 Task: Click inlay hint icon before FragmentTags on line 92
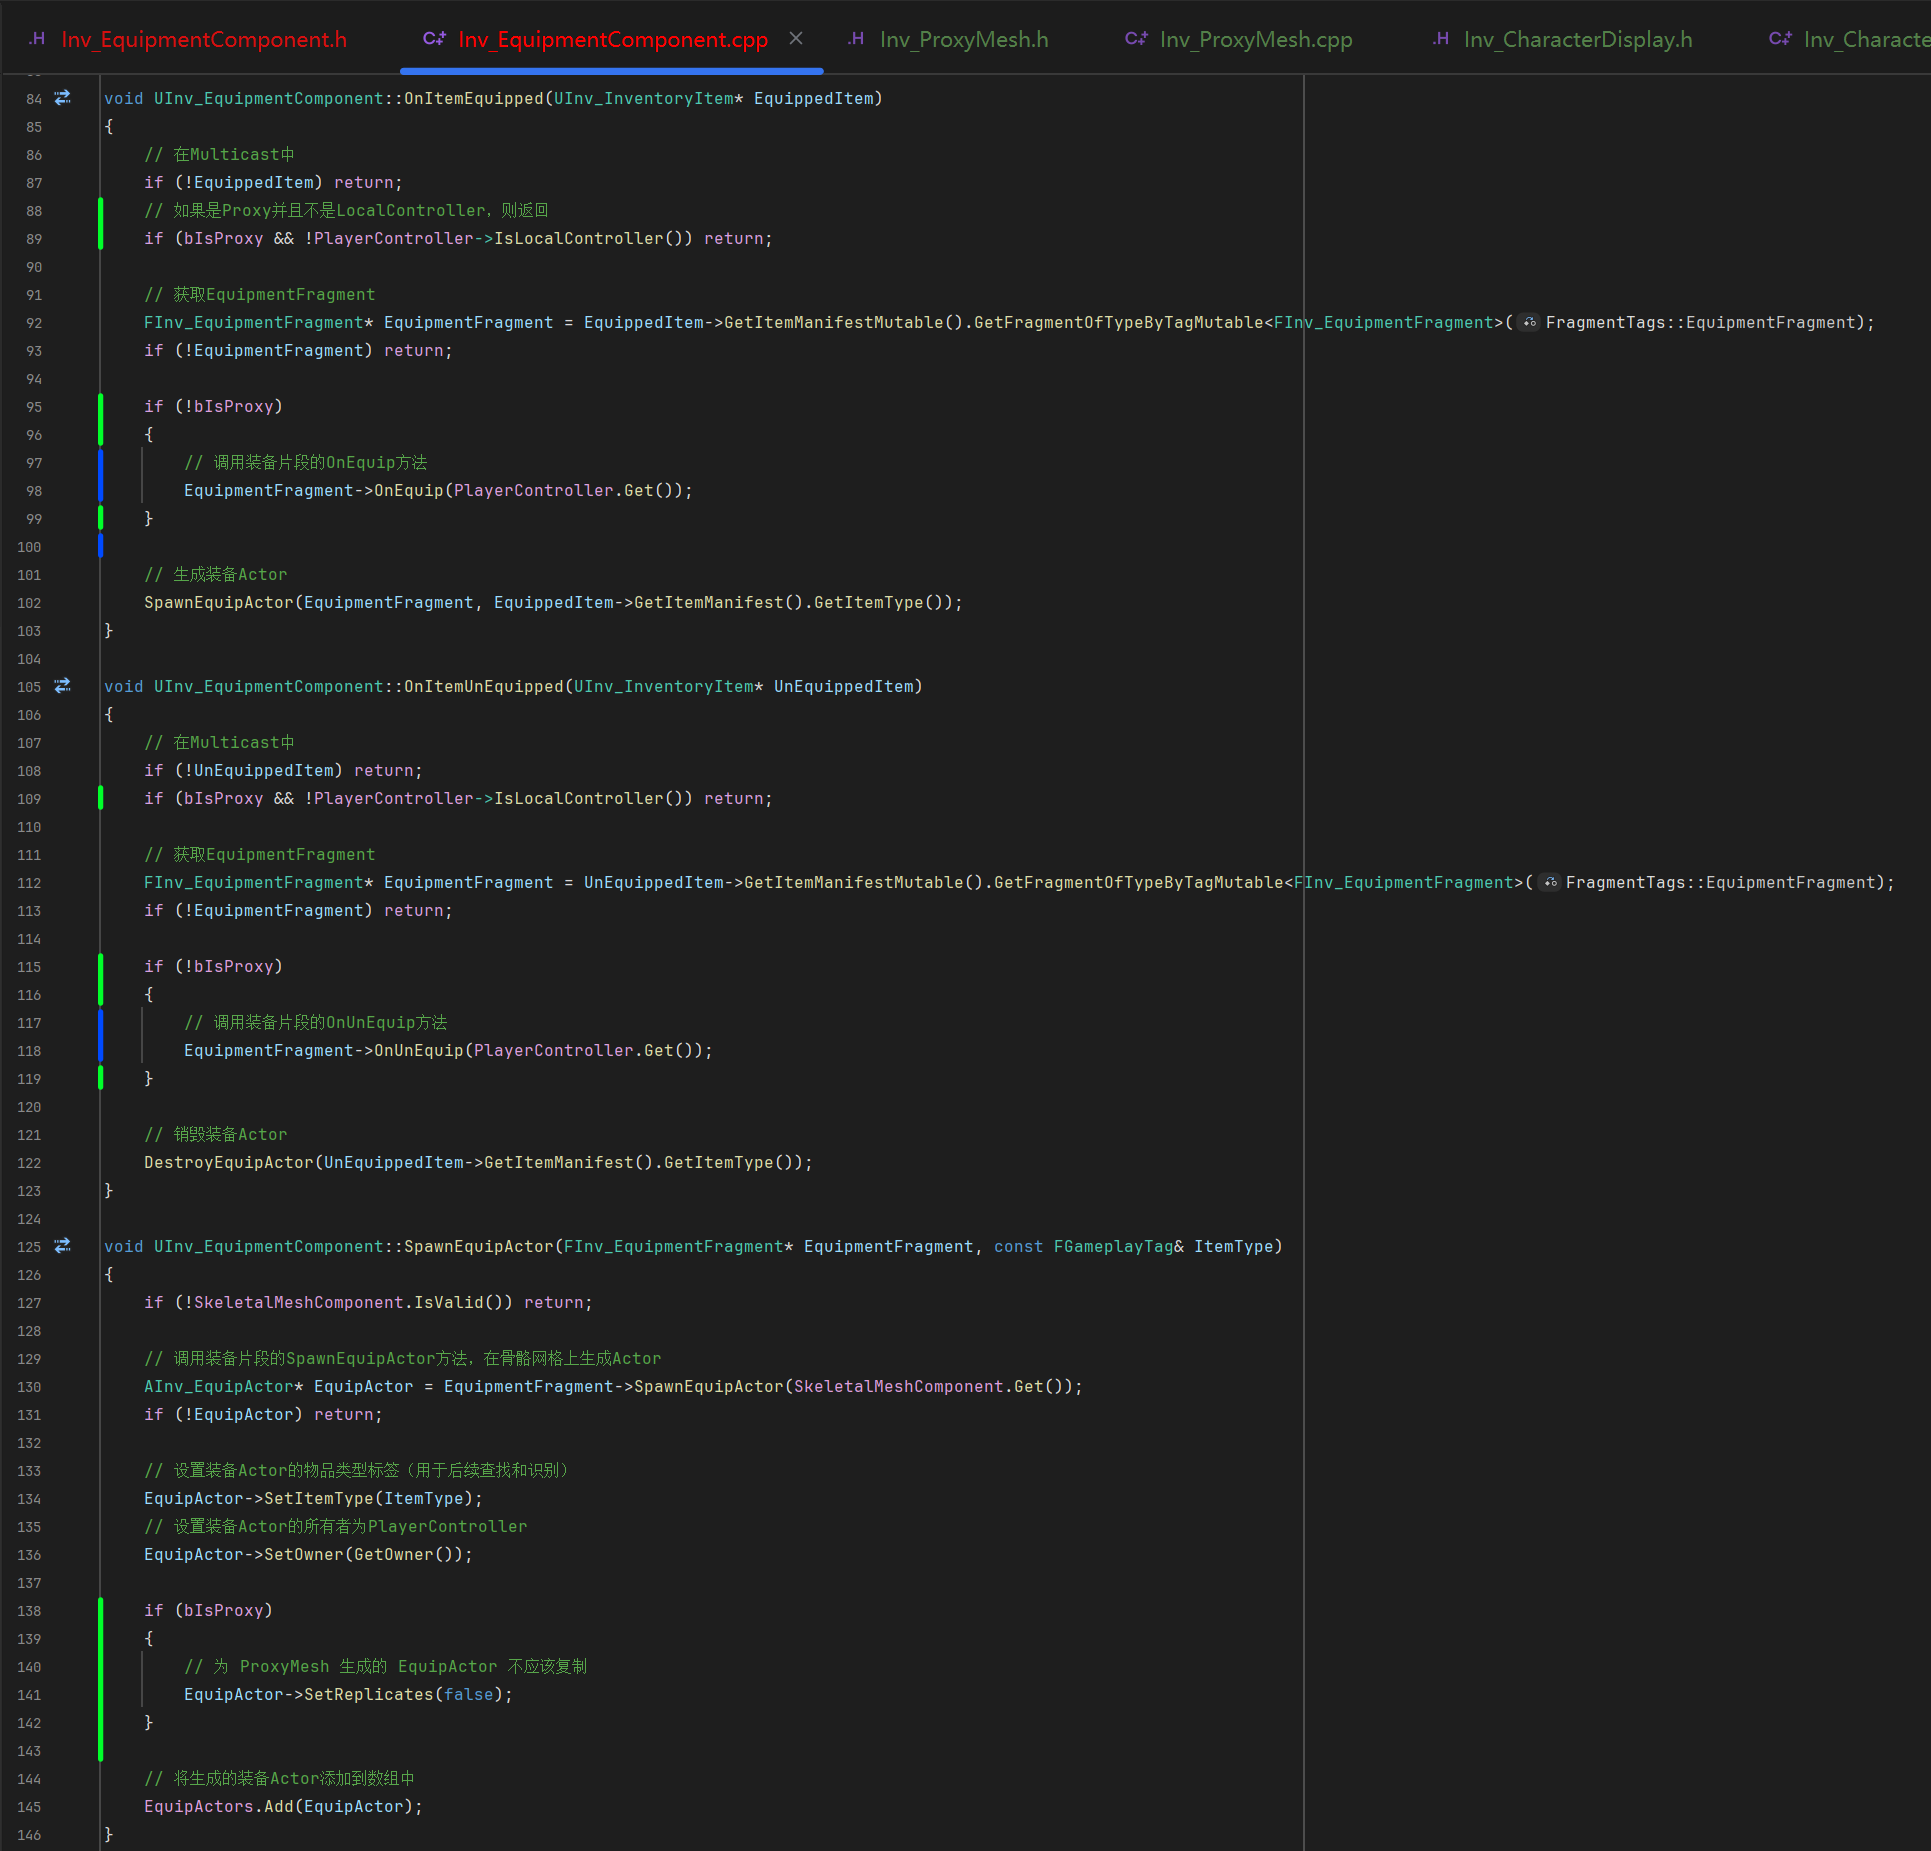1529,322
